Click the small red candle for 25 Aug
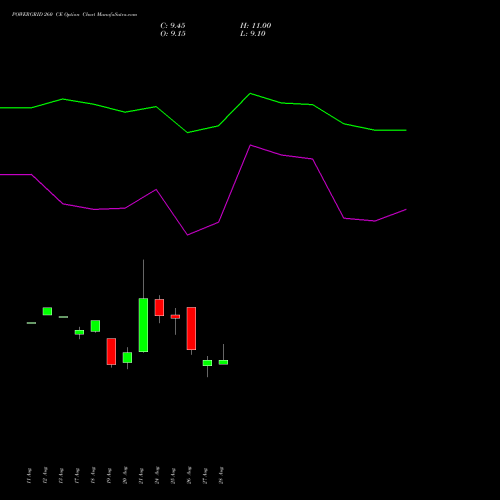 coord(175,317)
